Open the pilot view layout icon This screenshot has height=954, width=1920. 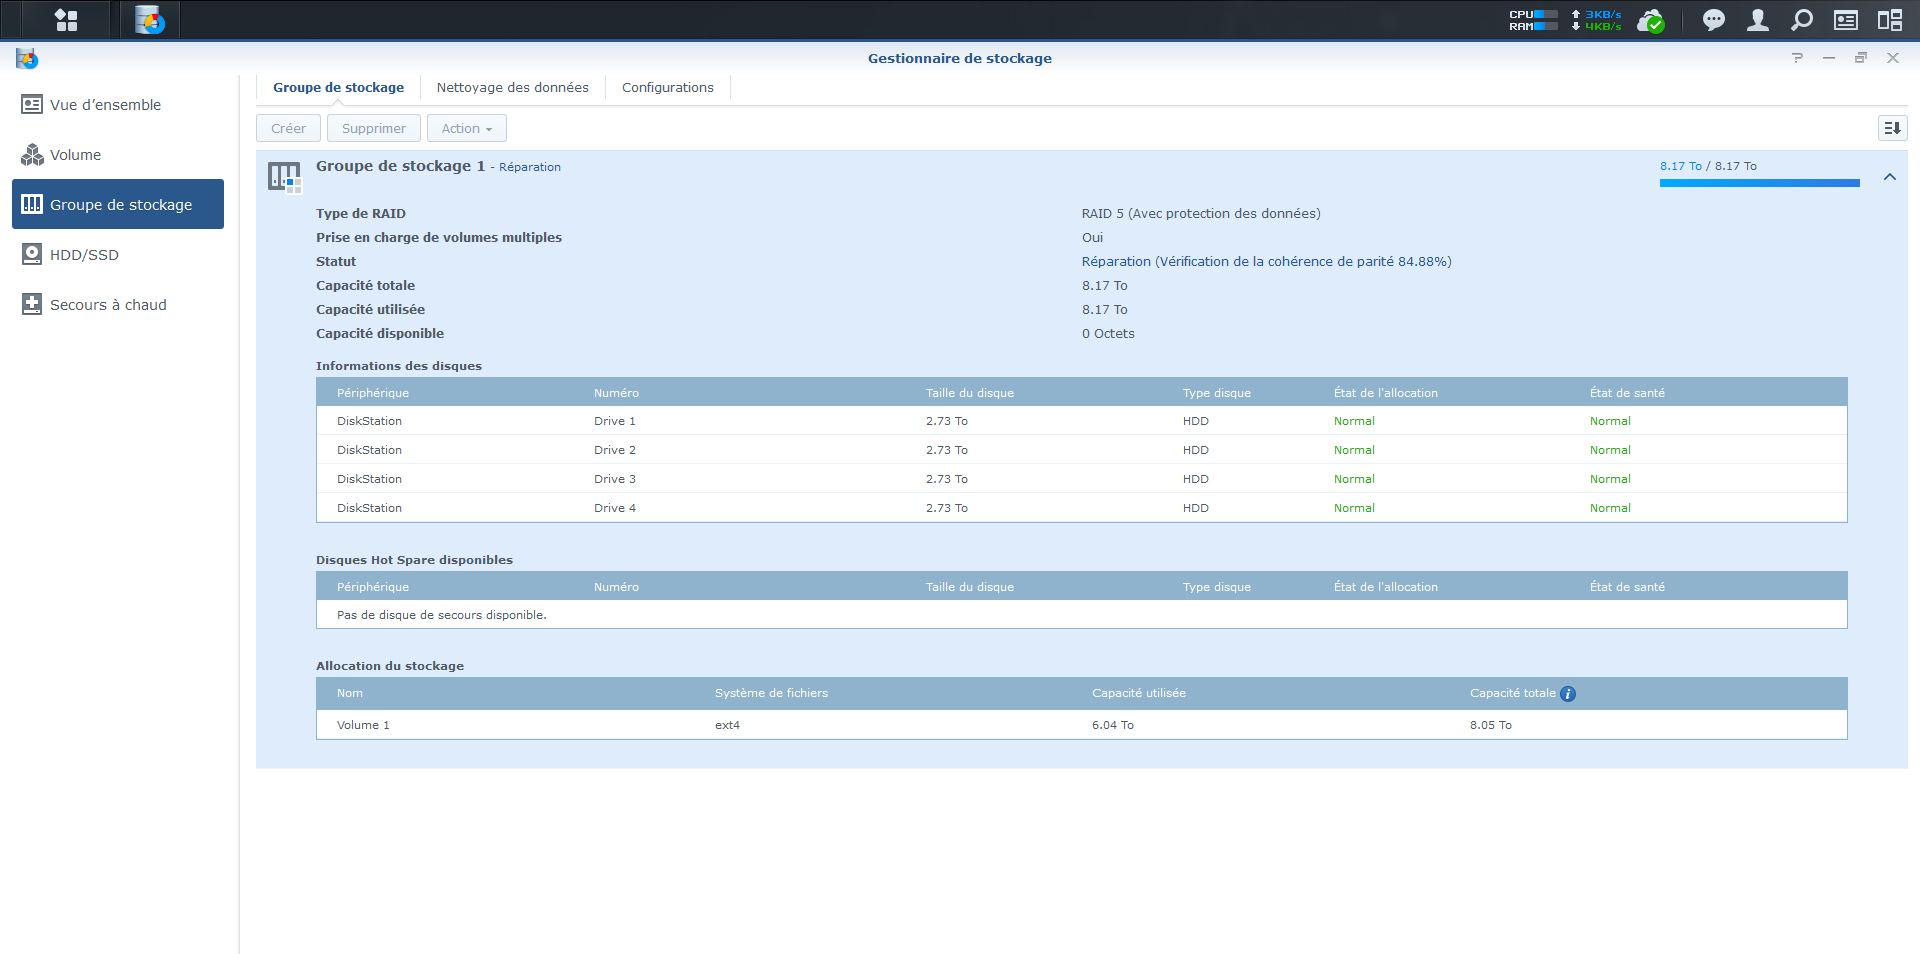point(1889,20)
